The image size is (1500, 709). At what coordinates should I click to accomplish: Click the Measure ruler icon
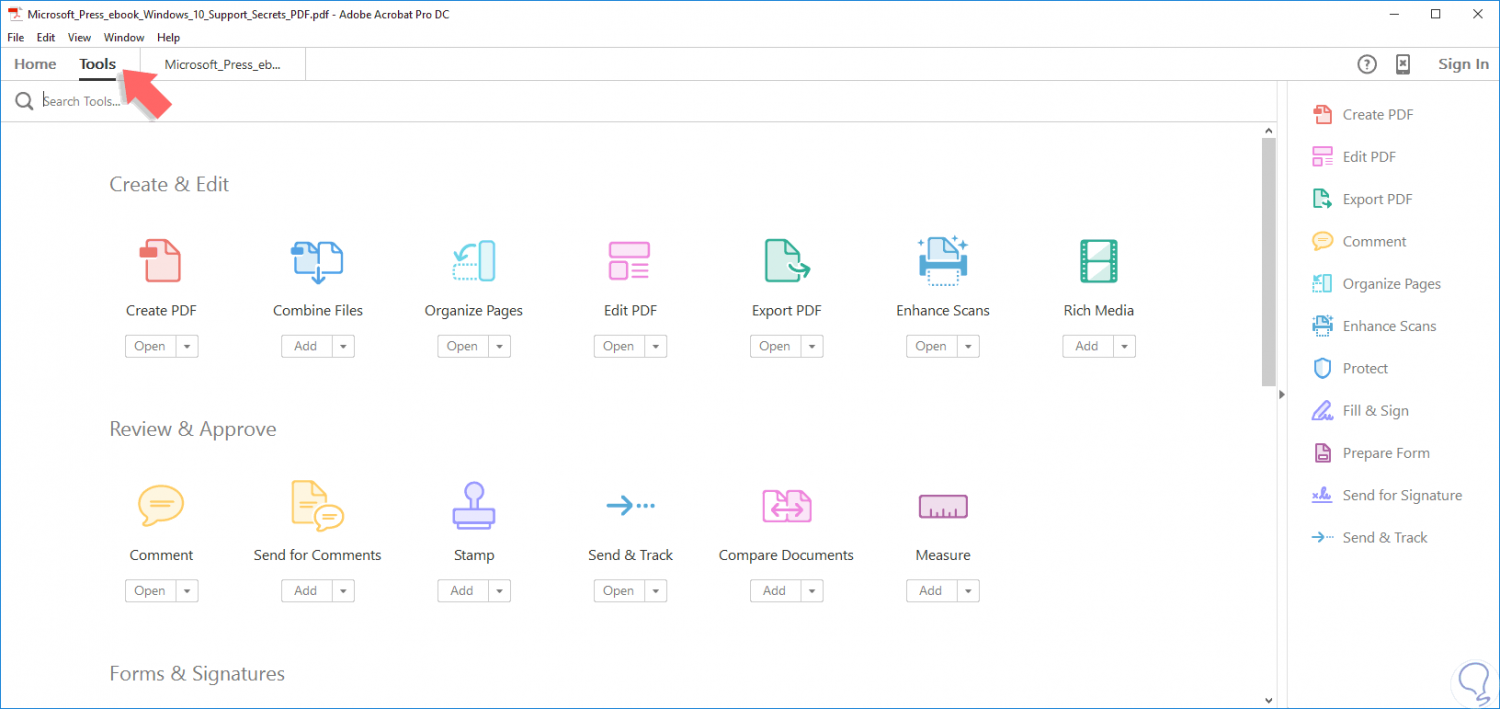pyautogui.click(x=943, y=507)
